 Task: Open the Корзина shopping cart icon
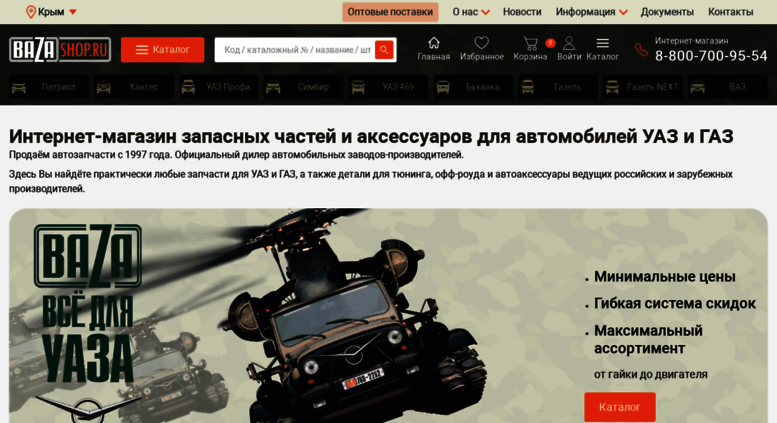coord(530,44)
